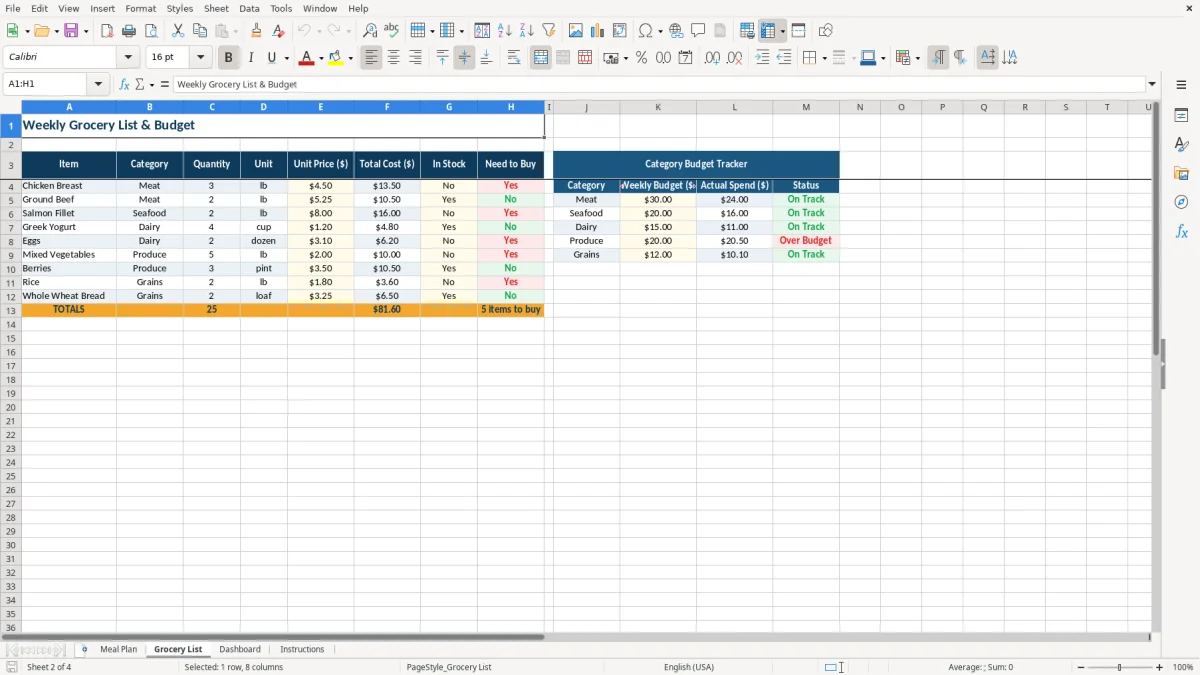Apply the red font color swatch
Viewport: 1200px width, 675px height.
coord(307,58)
